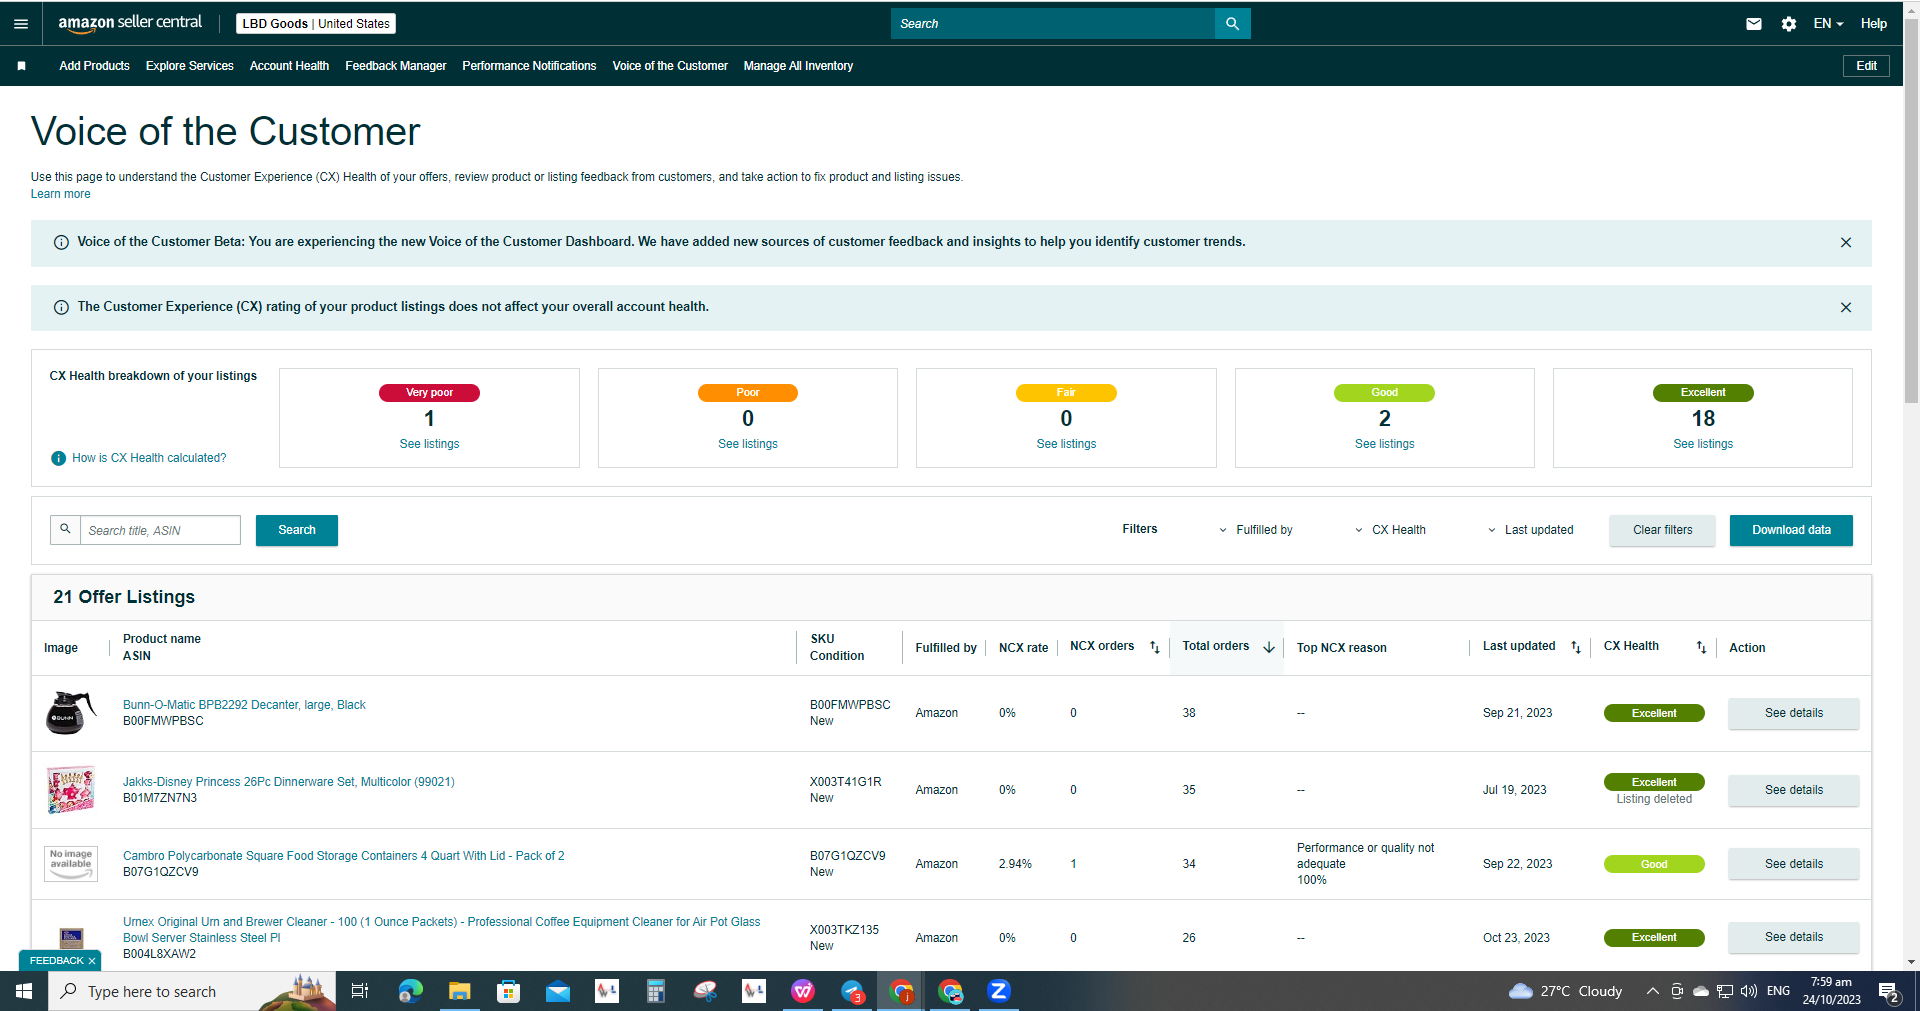Sort by Total orders arrow icon
This screenshot has height=1011, width=1920.
[1269, 647]
